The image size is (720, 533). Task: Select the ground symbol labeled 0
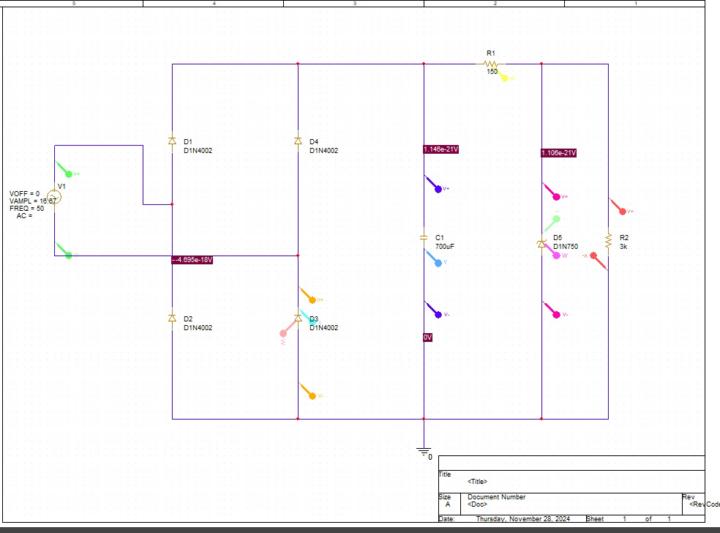[x=423, y=452]
